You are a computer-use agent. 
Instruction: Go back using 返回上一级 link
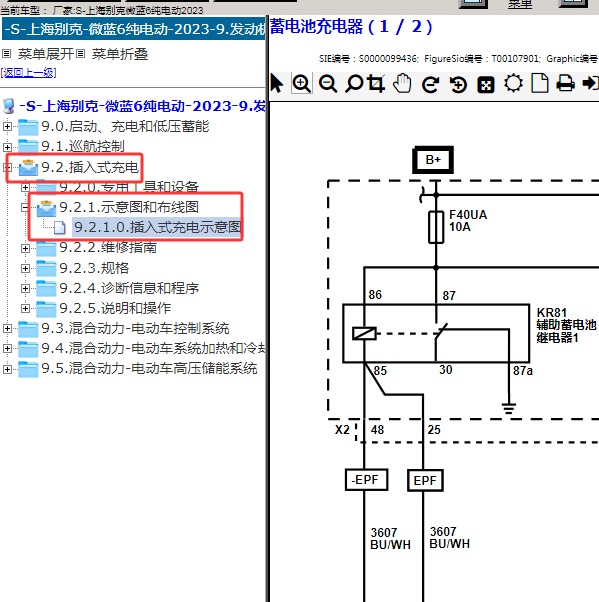point(28,73)
